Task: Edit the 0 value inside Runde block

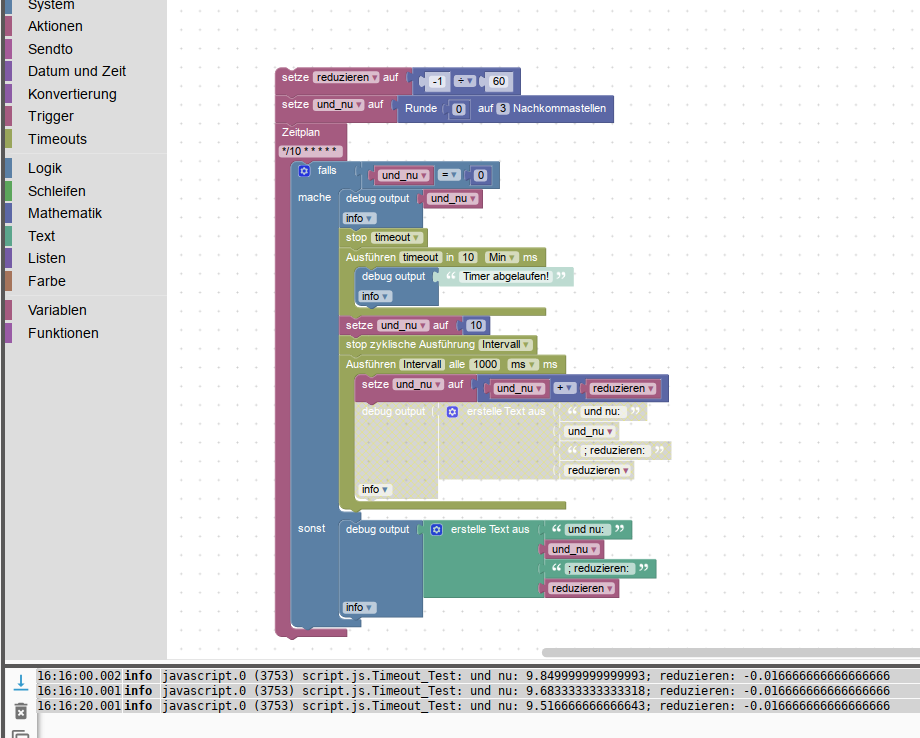Action: 459,109
